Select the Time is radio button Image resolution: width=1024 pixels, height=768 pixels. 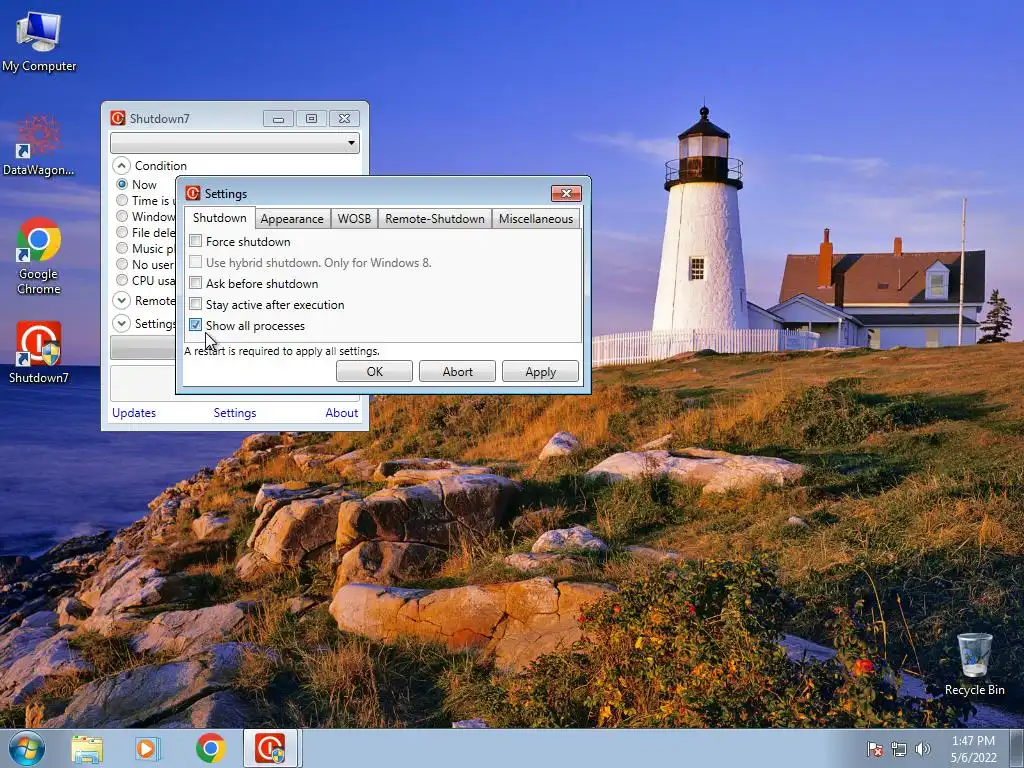pyautogui.click(x=122, y=200)
